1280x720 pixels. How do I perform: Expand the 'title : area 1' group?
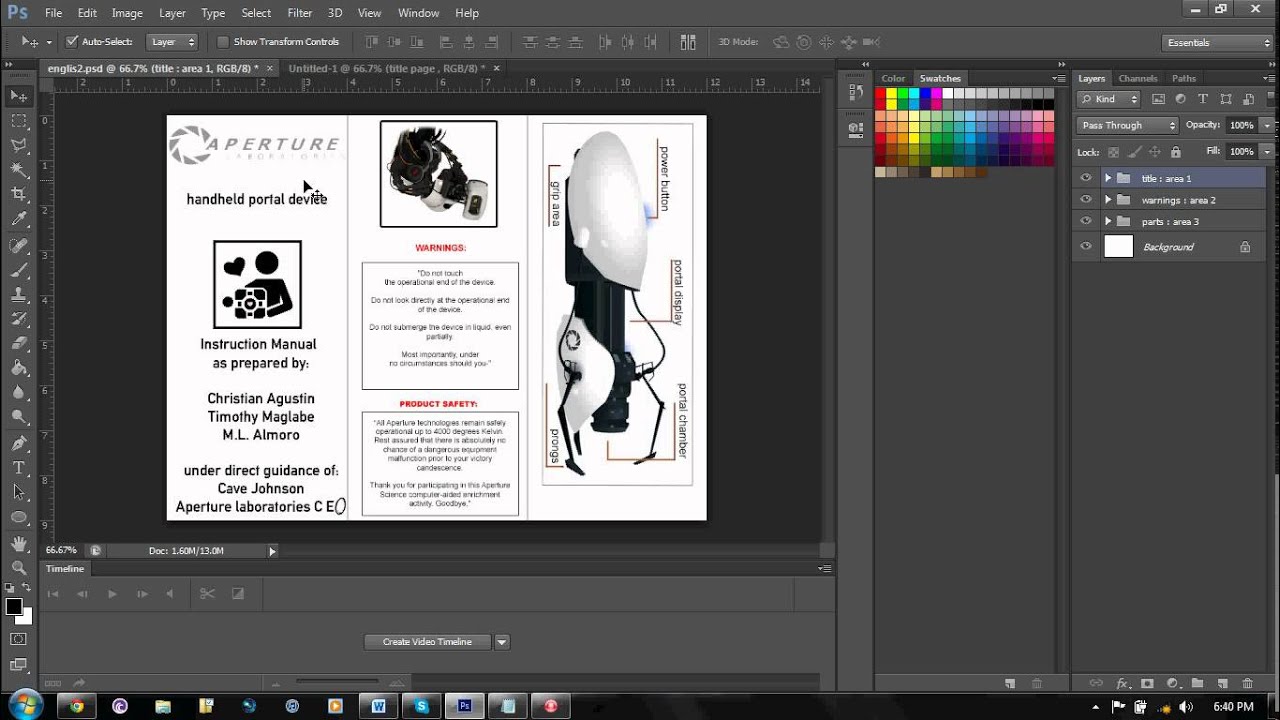click(1107, 178)
